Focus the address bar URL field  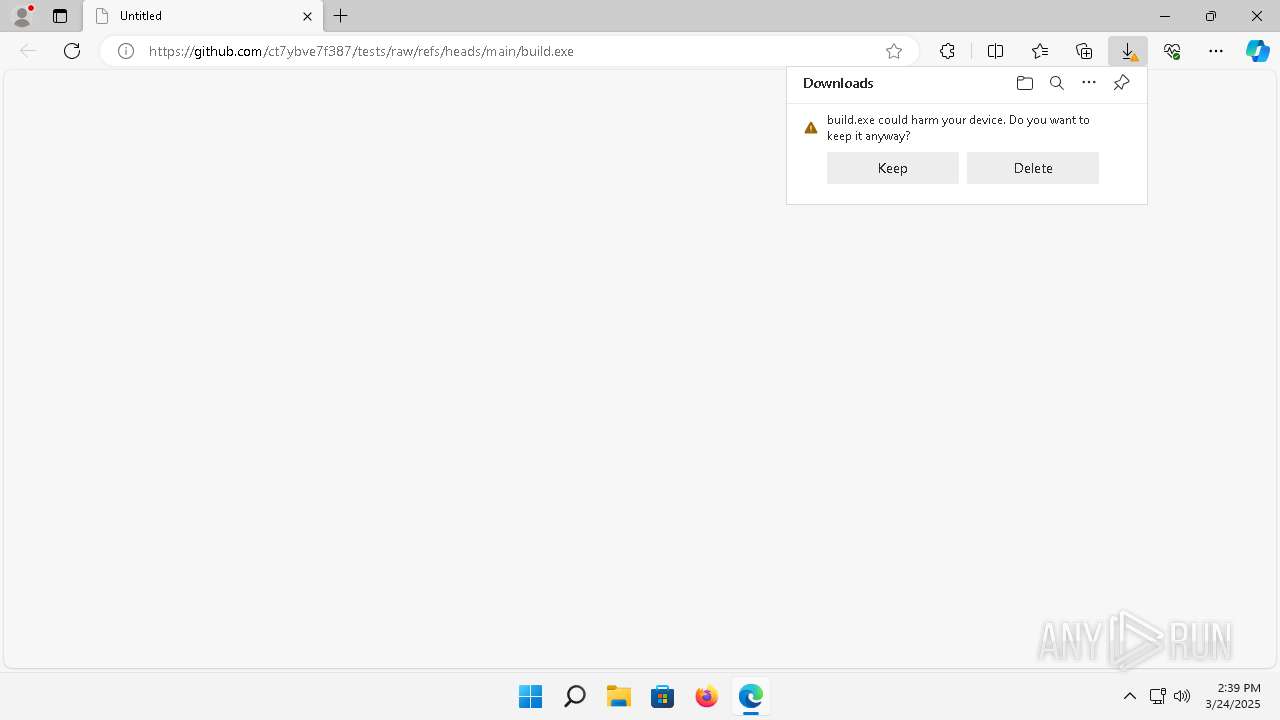tap(510, 51)
